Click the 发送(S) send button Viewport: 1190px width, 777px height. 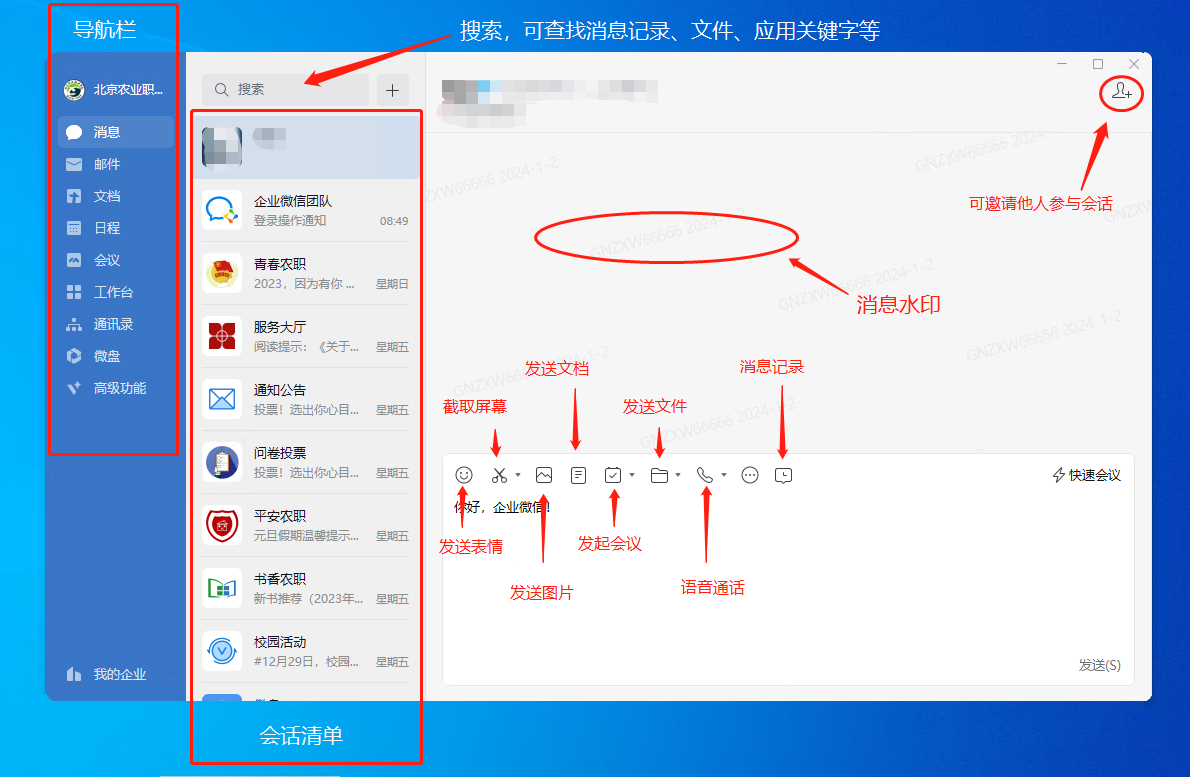pyautogui.click(x=1099, y=665)
